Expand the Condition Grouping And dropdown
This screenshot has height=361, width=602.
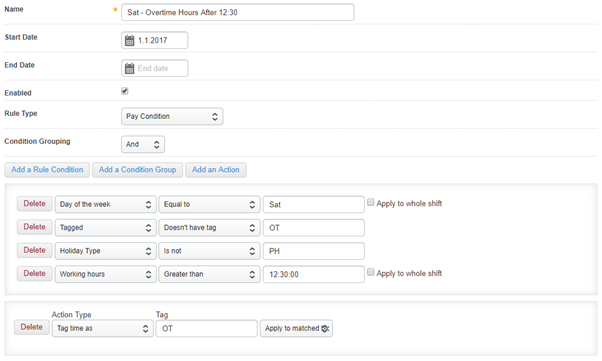point(143,144)
